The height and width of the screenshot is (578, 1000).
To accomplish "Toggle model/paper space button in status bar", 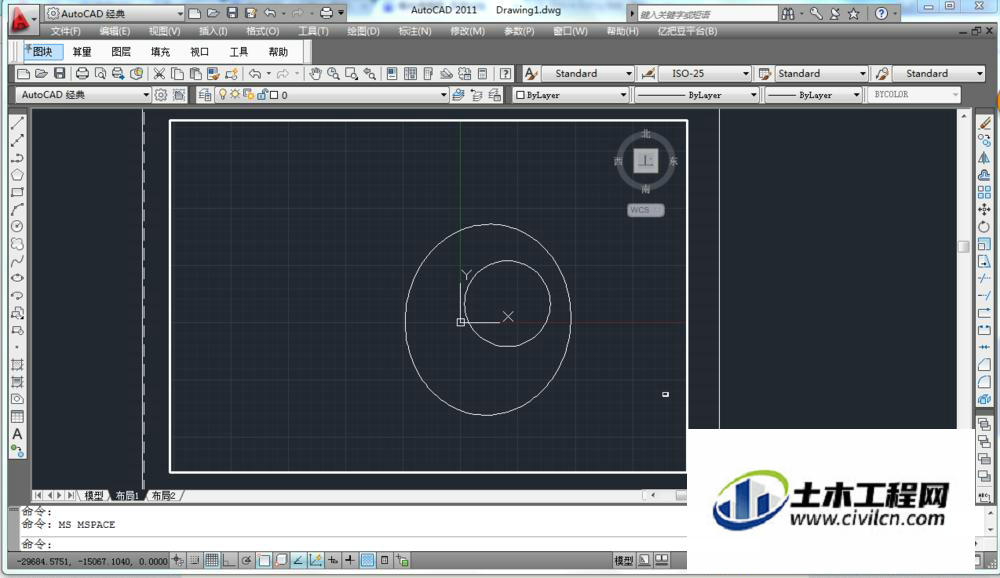I will pyautogui.click(x=624, y=561).
